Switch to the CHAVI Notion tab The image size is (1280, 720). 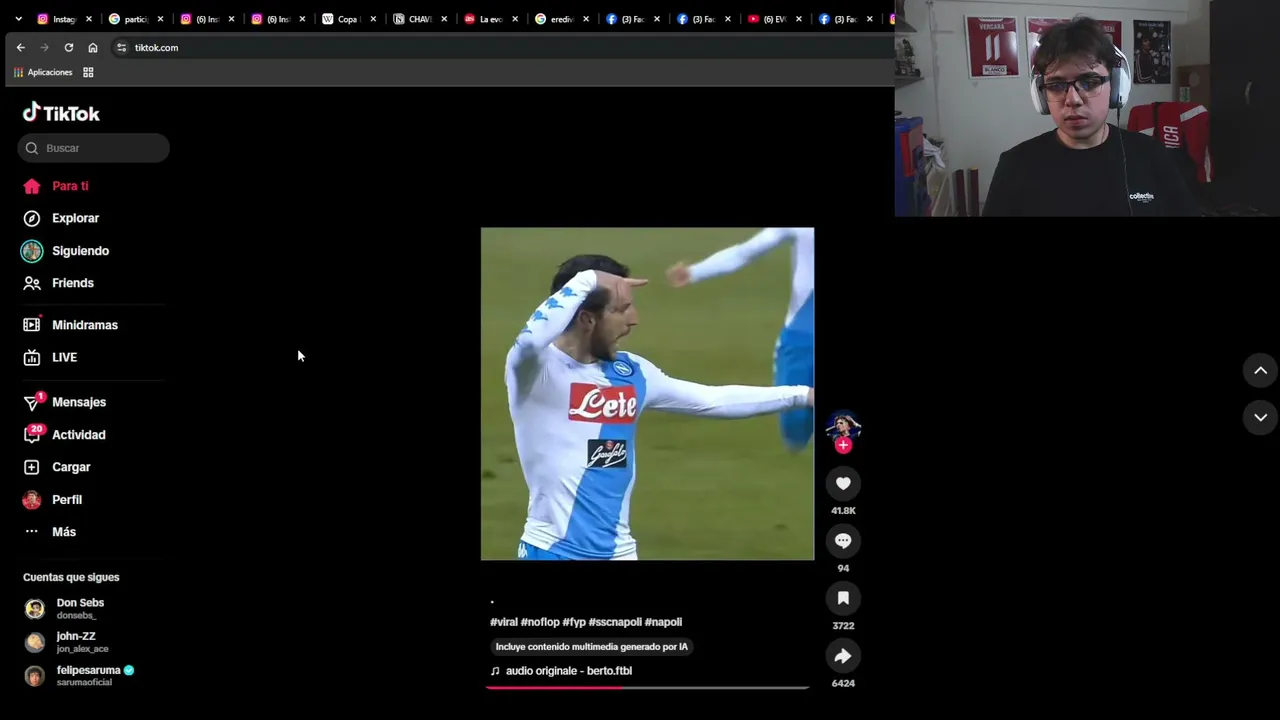[413, 19]
